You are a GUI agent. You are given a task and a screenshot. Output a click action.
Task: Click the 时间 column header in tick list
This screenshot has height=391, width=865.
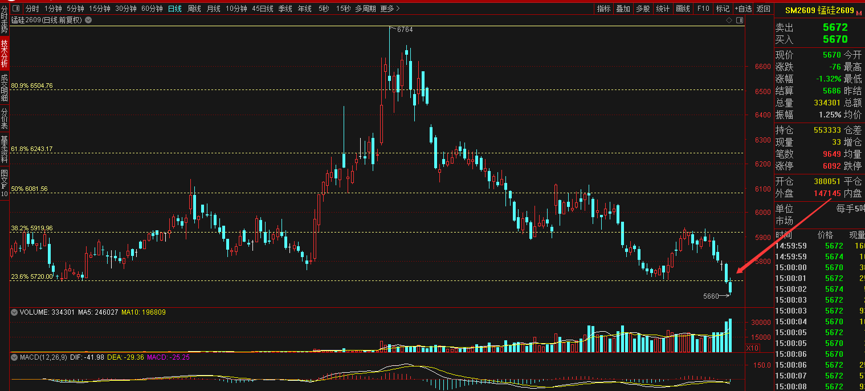784,235
